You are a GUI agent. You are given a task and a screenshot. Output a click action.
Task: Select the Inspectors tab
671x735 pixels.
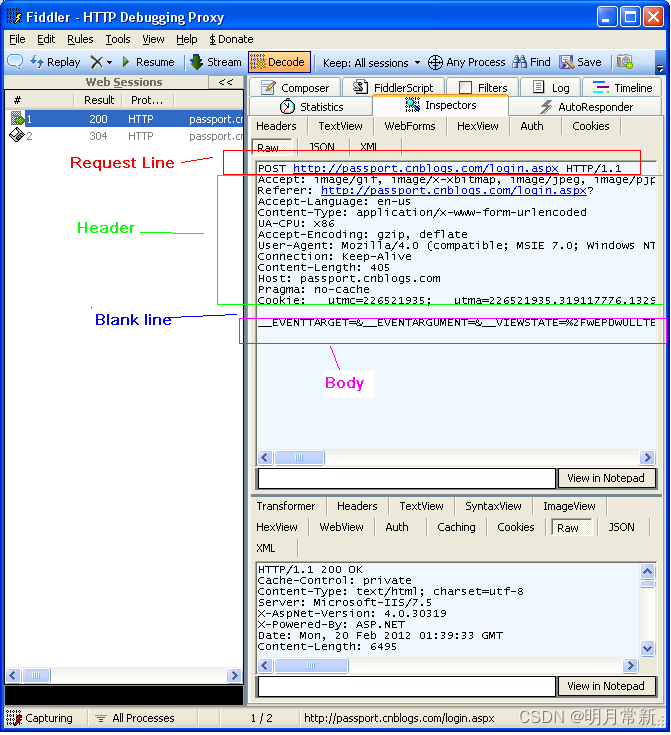(440, 105)
